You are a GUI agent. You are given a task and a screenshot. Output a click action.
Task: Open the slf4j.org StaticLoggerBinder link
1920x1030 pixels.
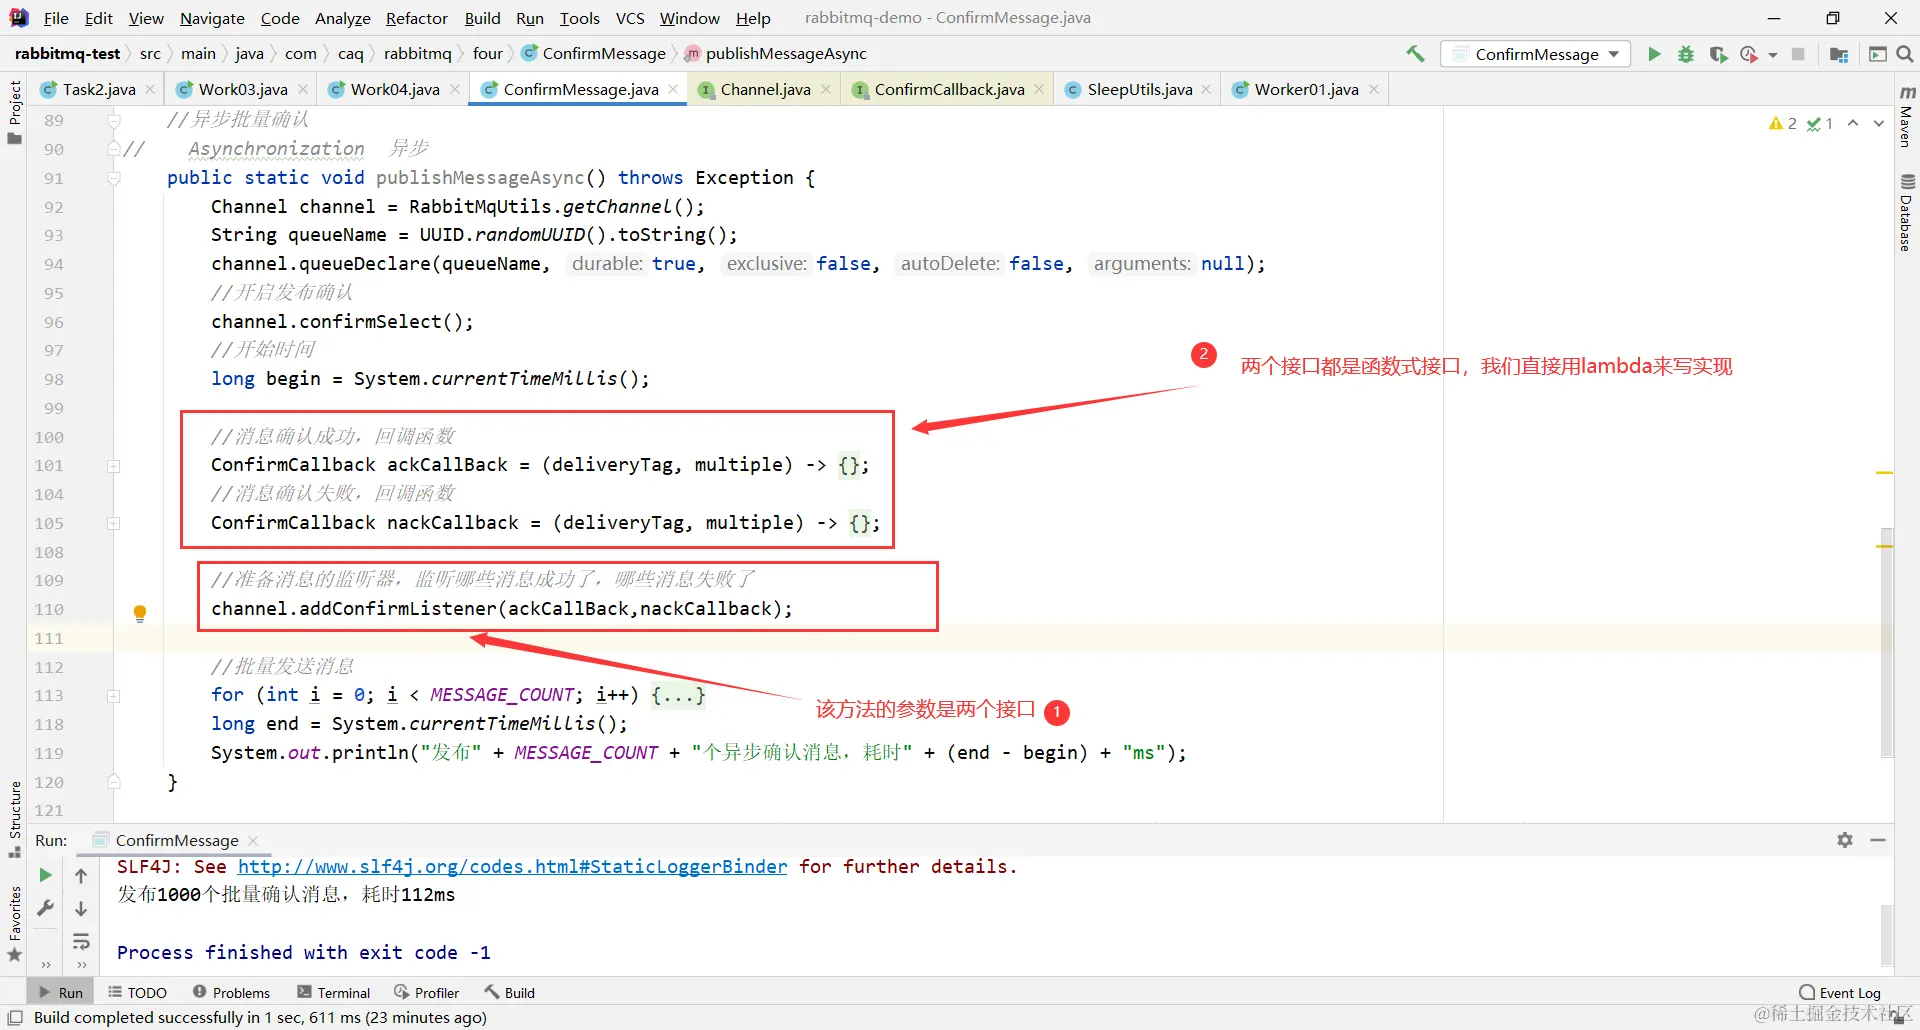point(512,867)
